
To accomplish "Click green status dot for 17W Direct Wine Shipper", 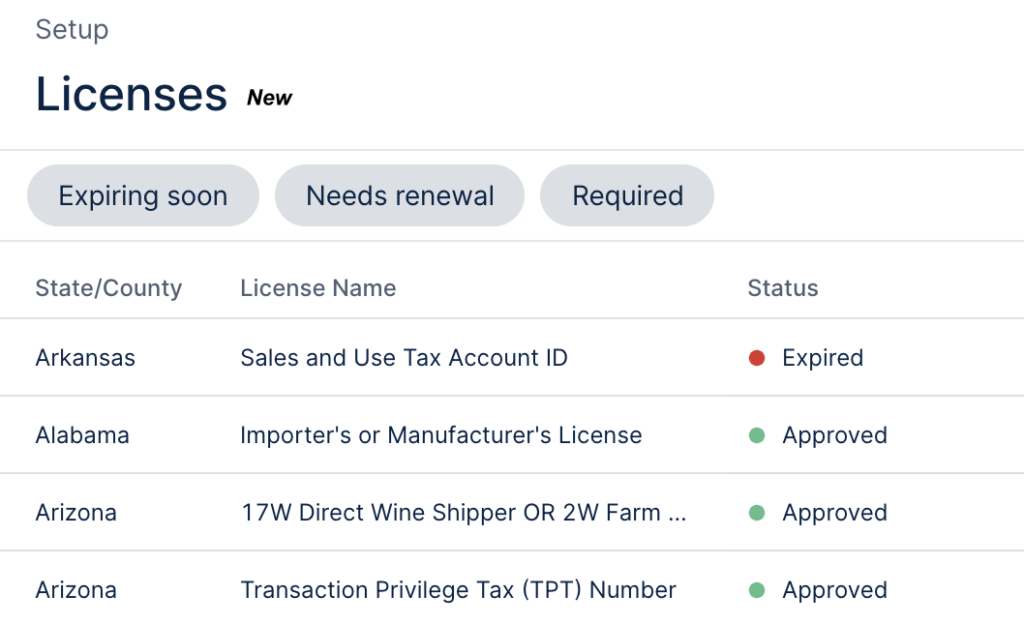I will (757, 513).
